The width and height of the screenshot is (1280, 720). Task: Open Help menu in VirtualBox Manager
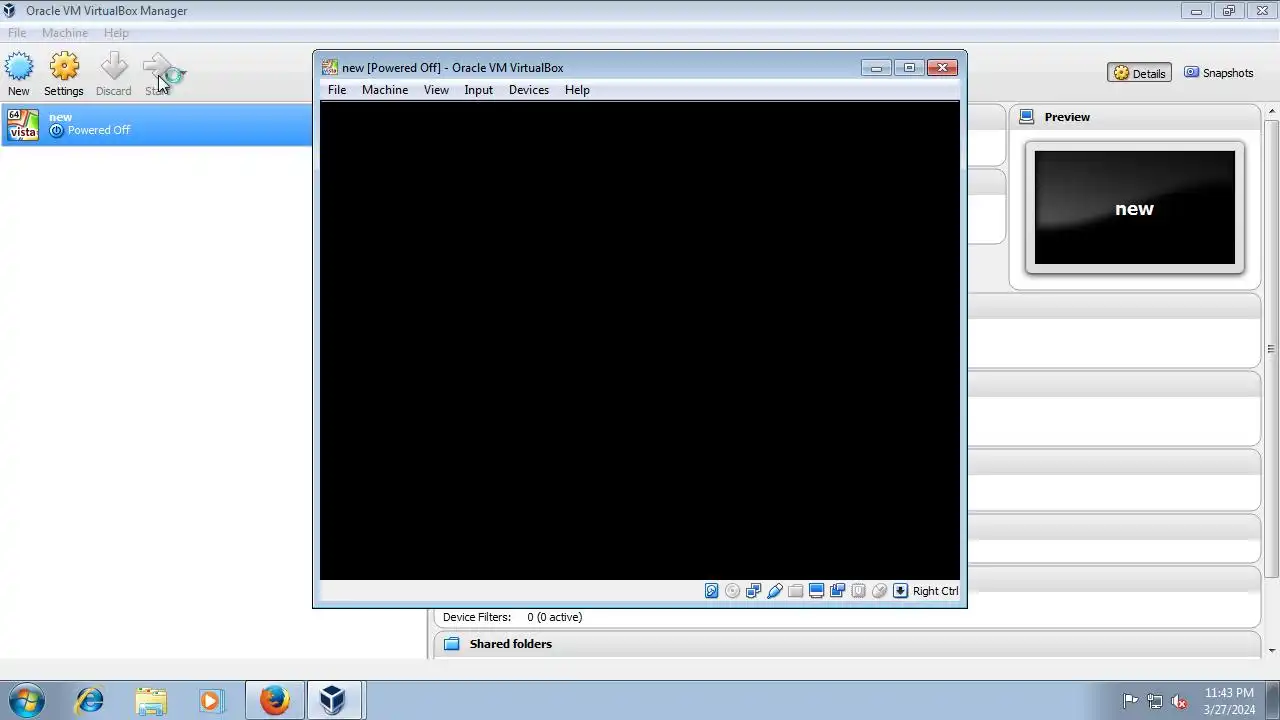(116, 33)
